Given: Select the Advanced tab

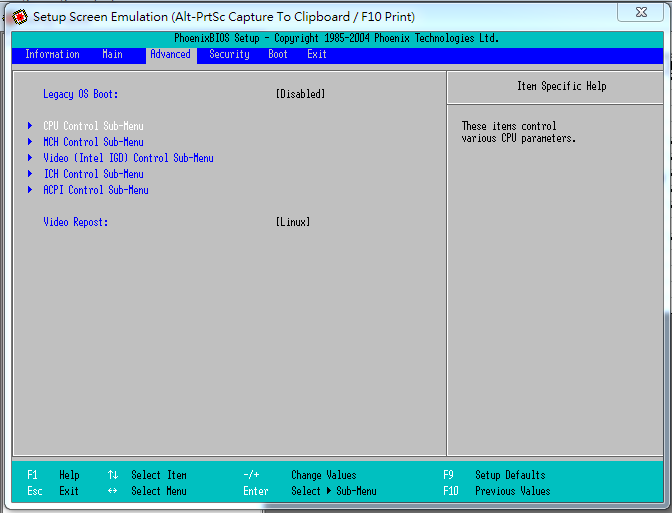Looking at the screenshot, I should 171,54.
